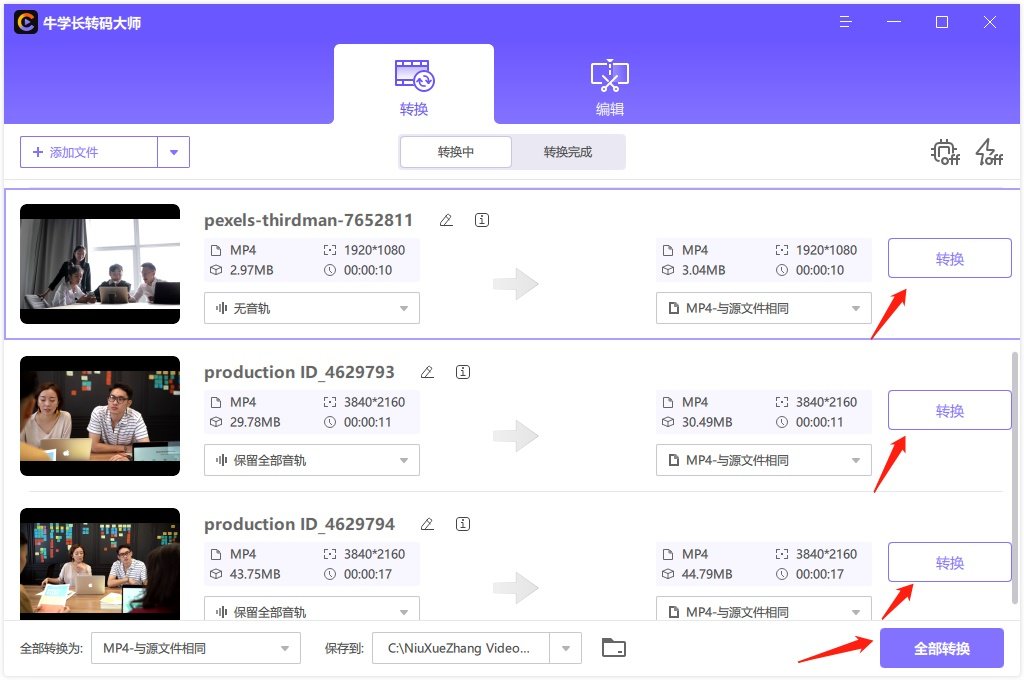Open the hamburger menu in the title bar
This screenshot has height=680, width=1024.
click(845, 21)
